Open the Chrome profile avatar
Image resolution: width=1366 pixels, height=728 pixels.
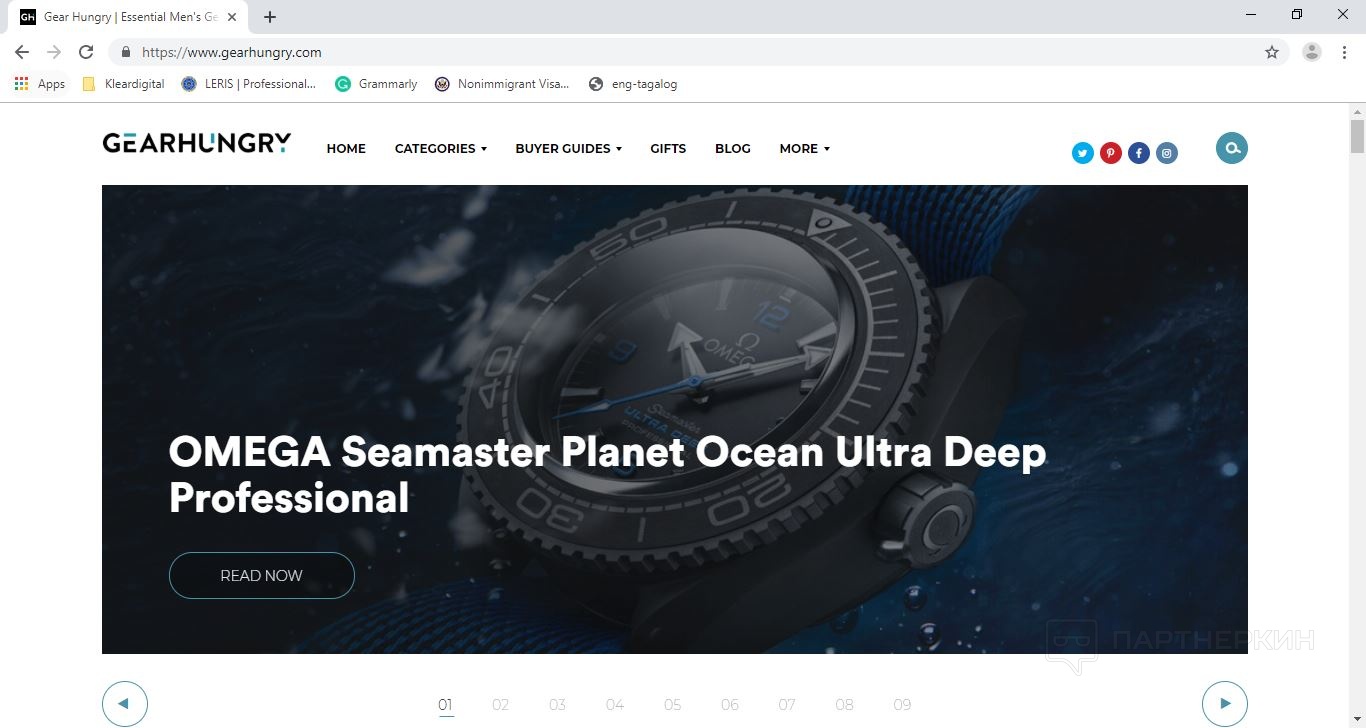point(1312,52)
